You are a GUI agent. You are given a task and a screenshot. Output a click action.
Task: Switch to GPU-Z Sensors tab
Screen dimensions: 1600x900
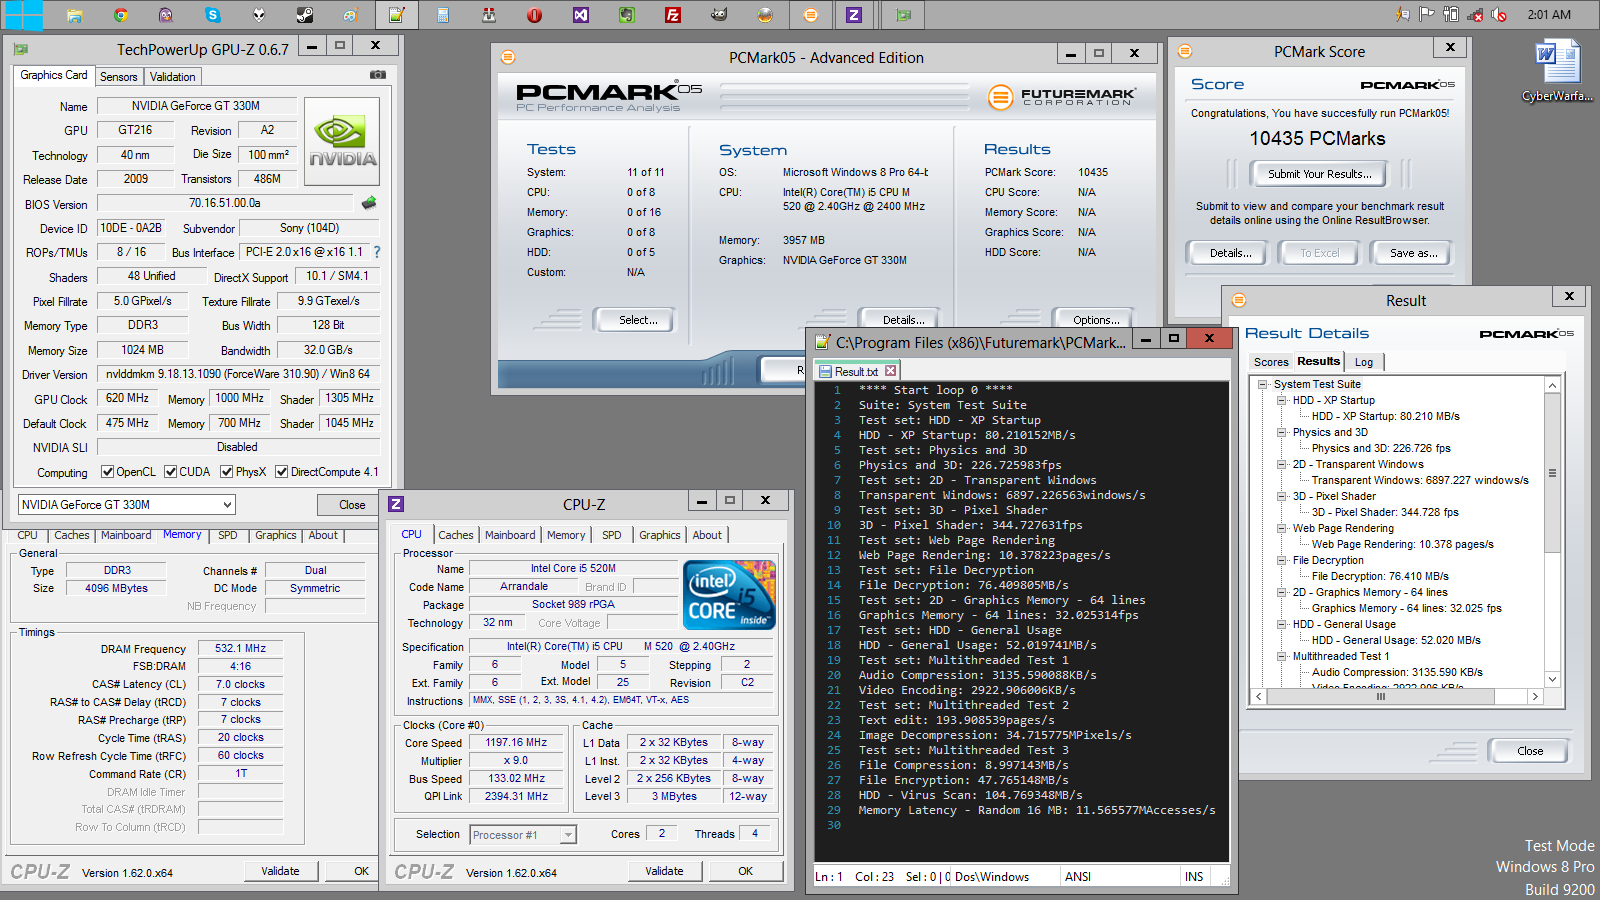point(118,77)
